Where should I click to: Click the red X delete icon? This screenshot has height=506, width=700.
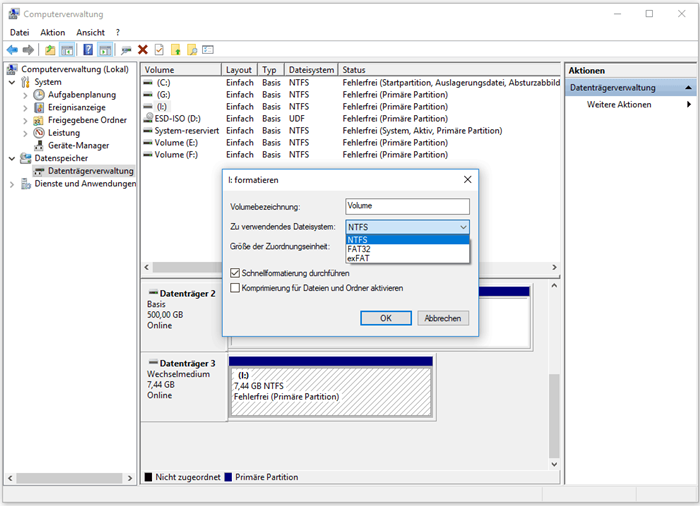click(x=143, y=50)
